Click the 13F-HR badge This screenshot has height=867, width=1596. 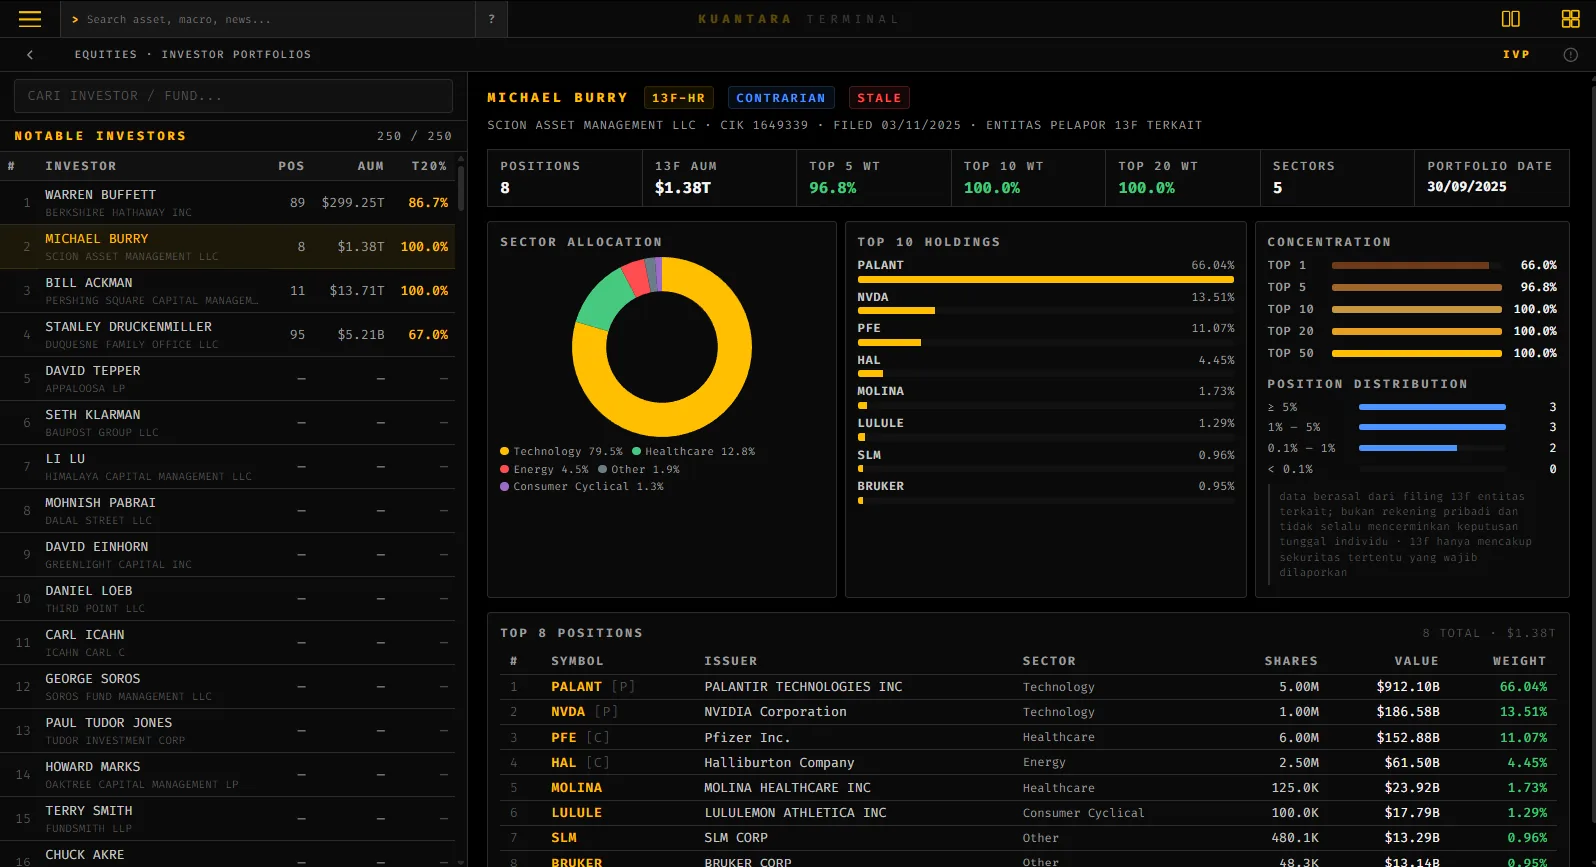tap(678, 98)
